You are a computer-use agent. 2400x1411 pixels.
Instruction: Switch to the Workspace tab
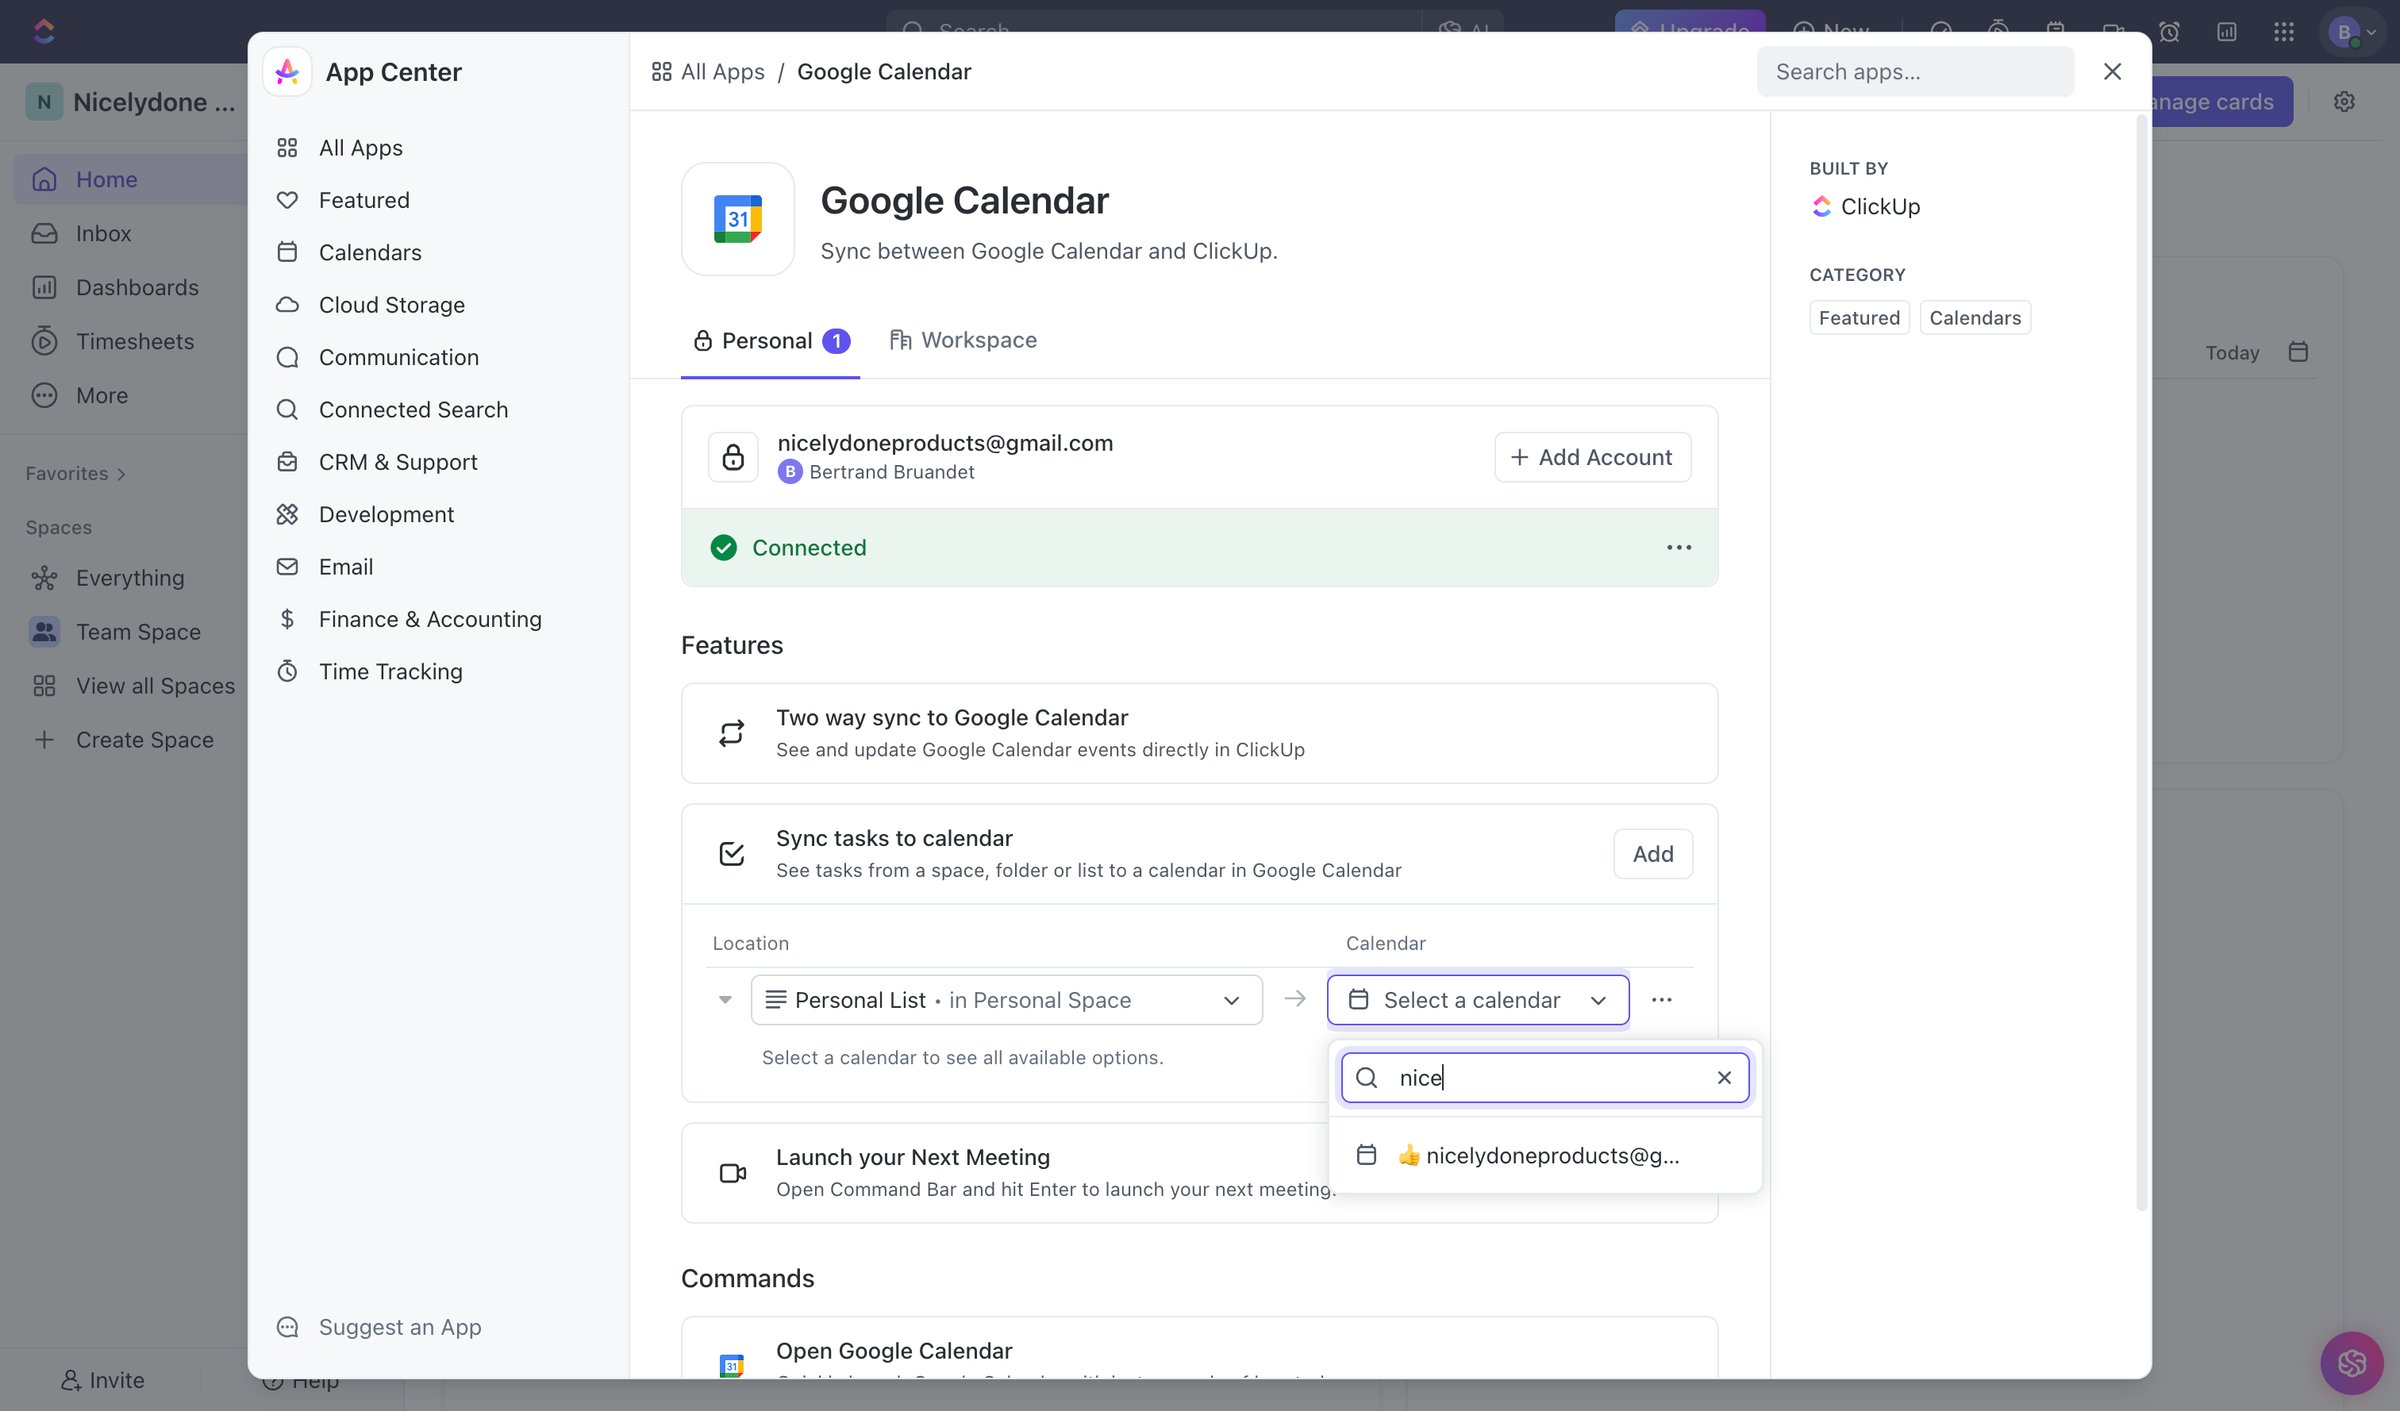pos(963,341)
